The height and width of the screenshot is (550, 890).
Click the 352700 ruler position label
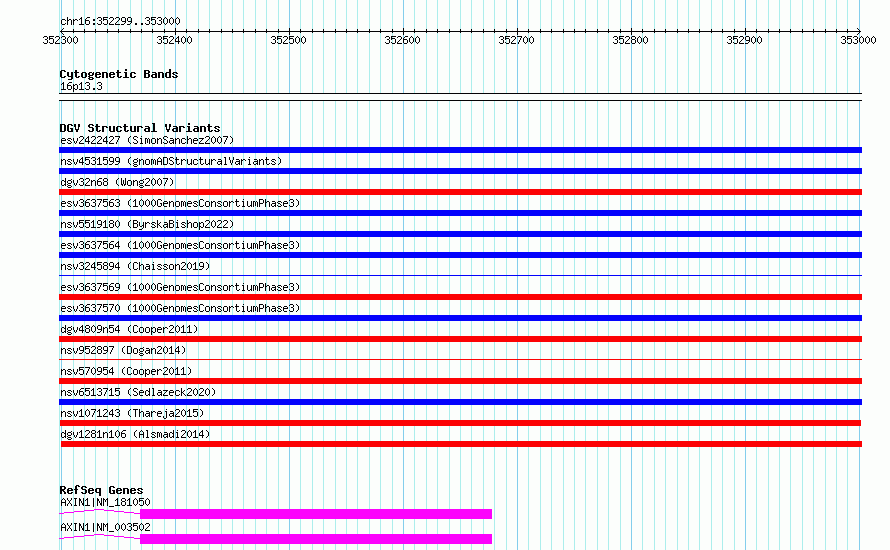(517, 40)
